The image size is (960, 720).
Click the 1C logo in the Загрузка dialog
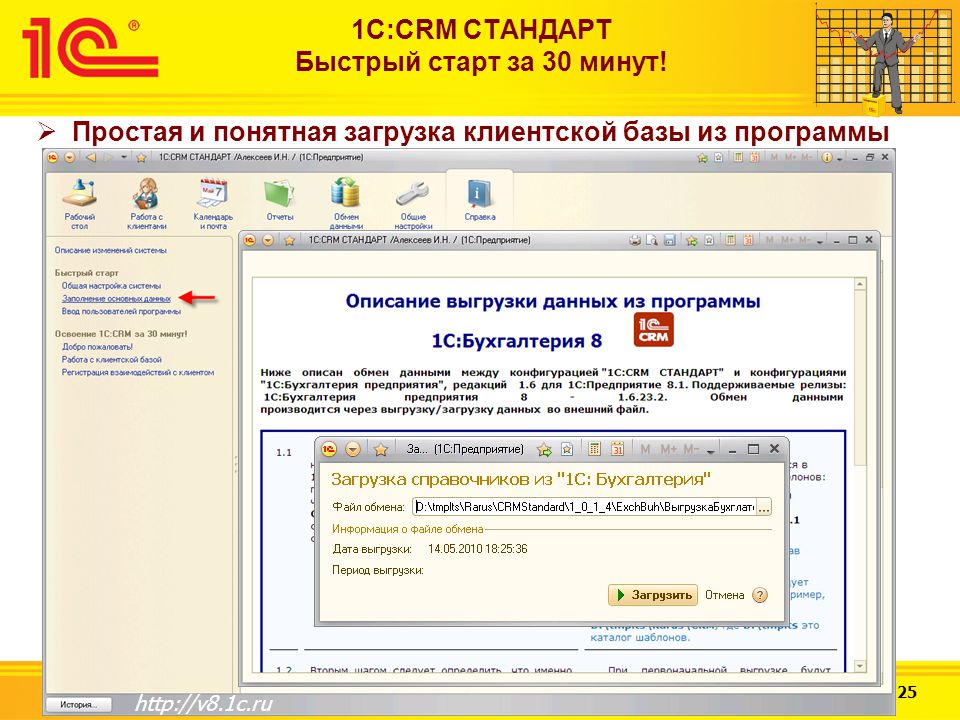tap(329, 449)
